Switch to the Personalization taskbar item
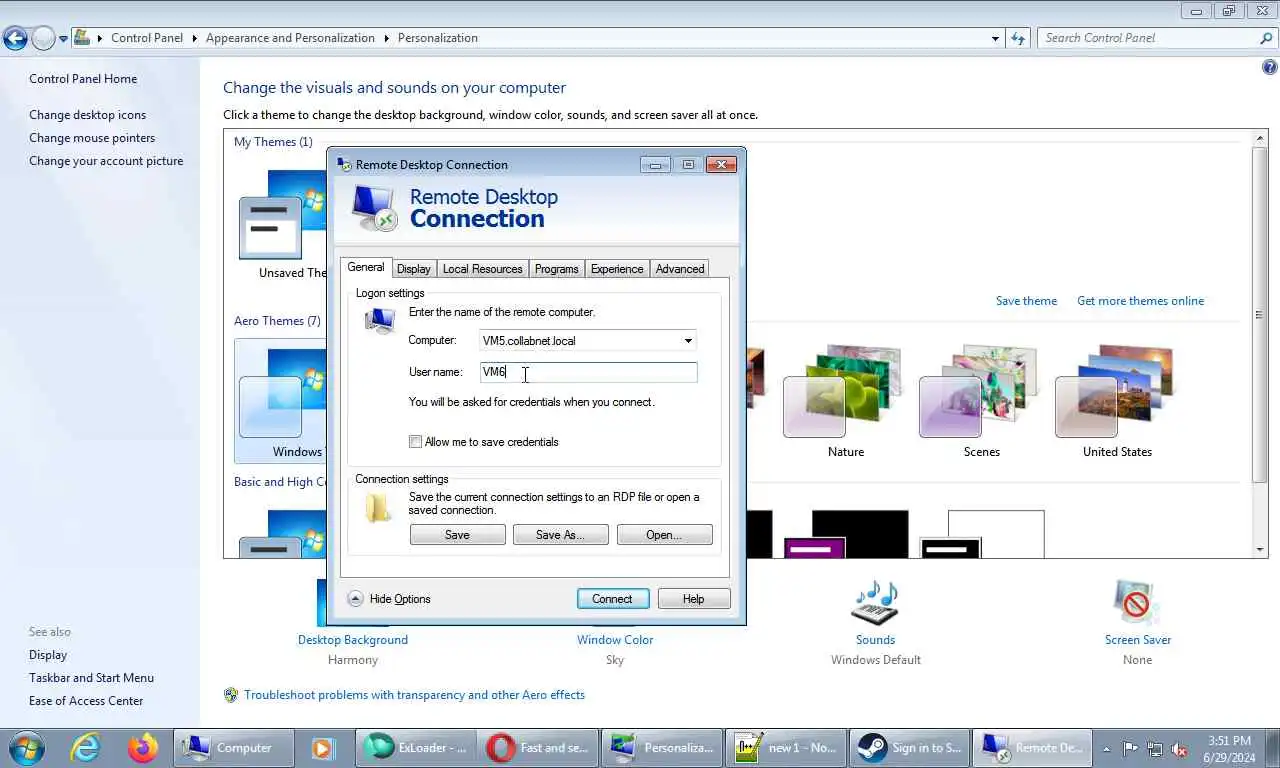Viewport: 1280px width, 768px height. click(x=661, y=747)
